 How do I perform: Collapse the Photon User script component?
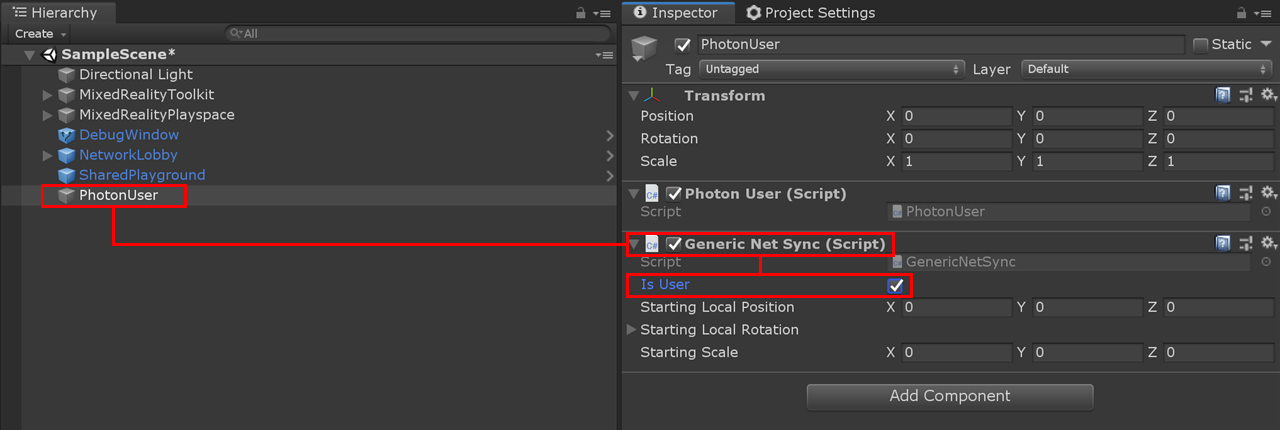point(633,193)
